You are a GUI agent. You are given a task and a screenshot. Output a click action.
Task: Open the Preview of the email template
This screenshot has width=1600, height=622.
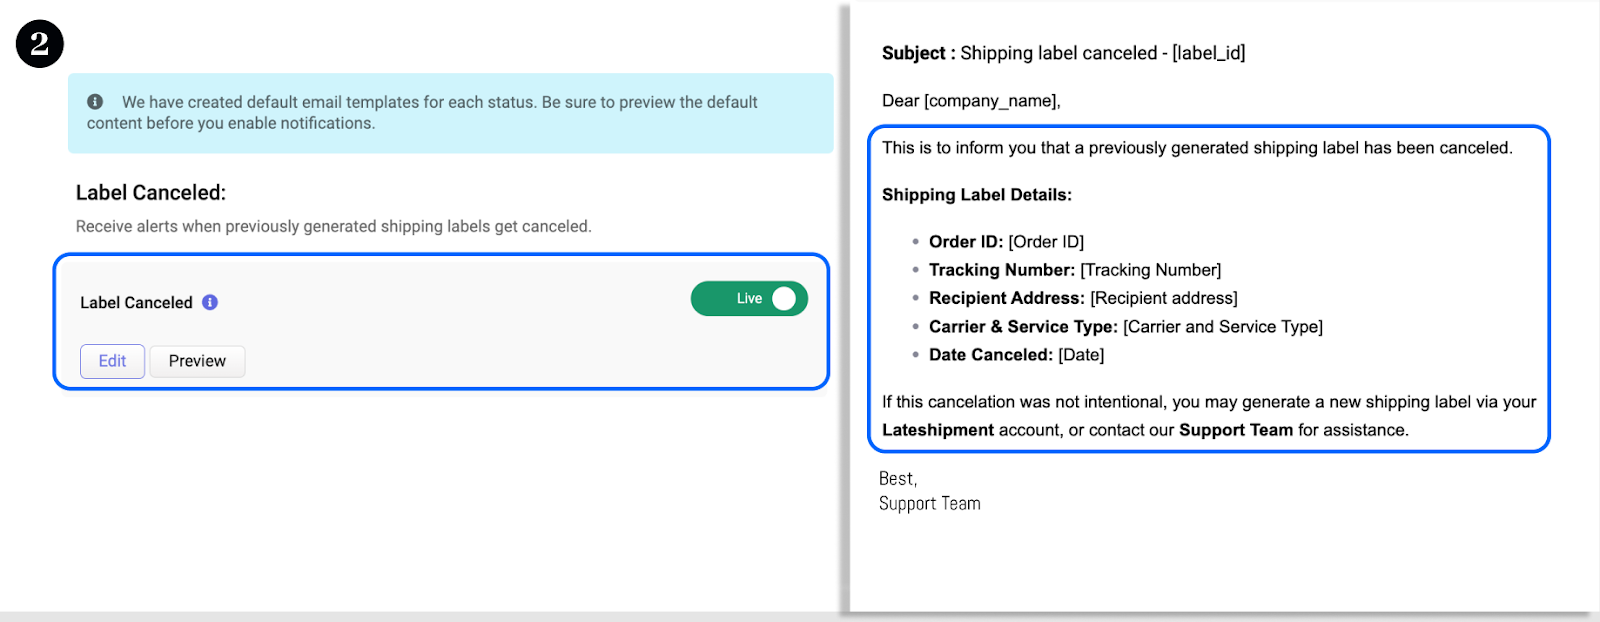pyautogui.click(x=197, y=361)
